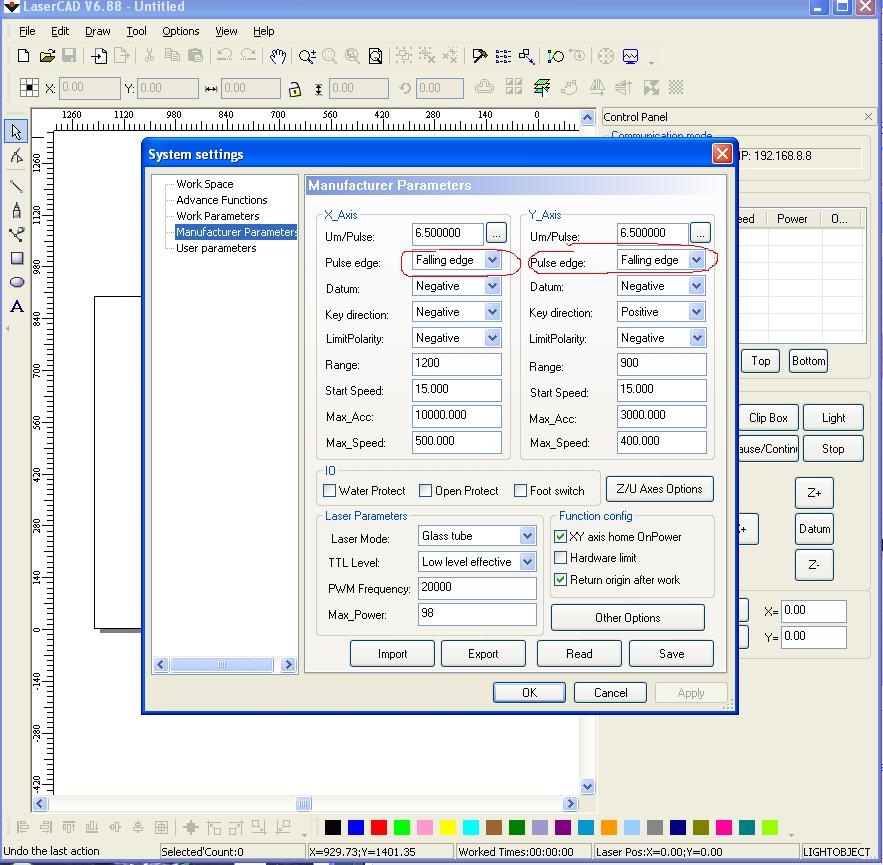883x865 pixels.
Task: Click the Open file folder icon
Action: tap(47, 56)
